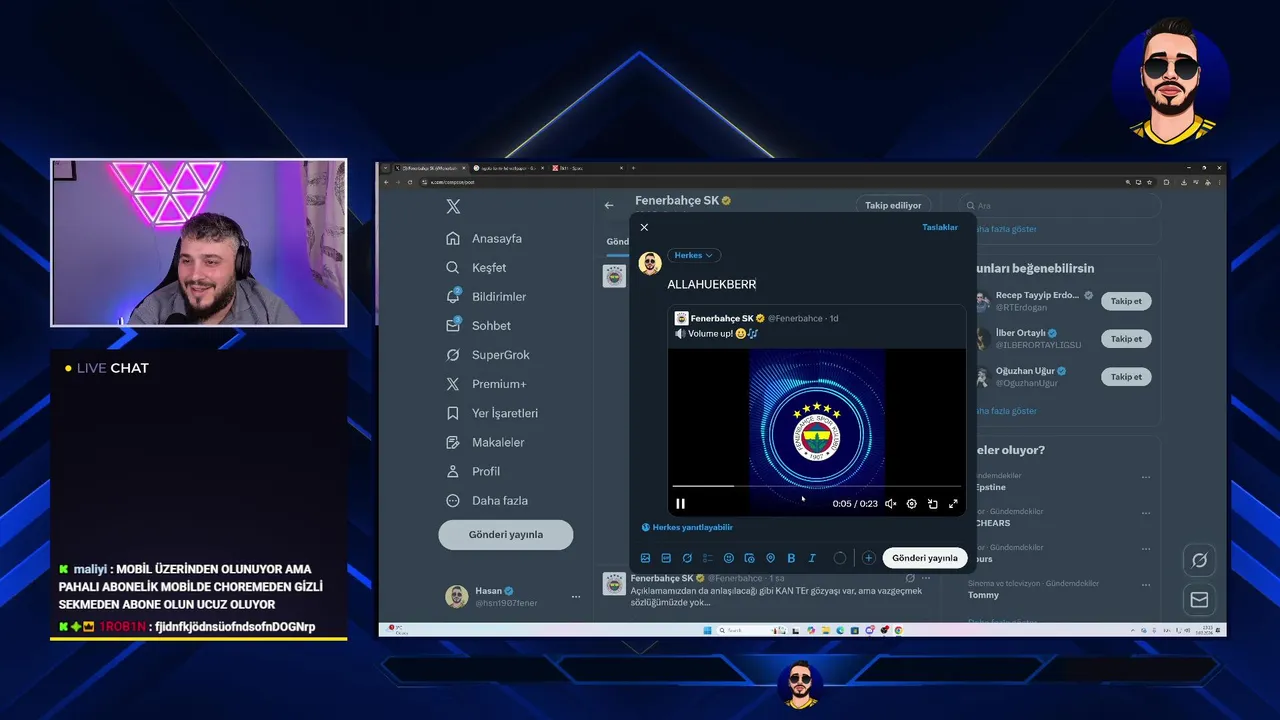This screenshot has width=1280, height=720.
Task: Click the Ara search field
Action: point(1062,206)
